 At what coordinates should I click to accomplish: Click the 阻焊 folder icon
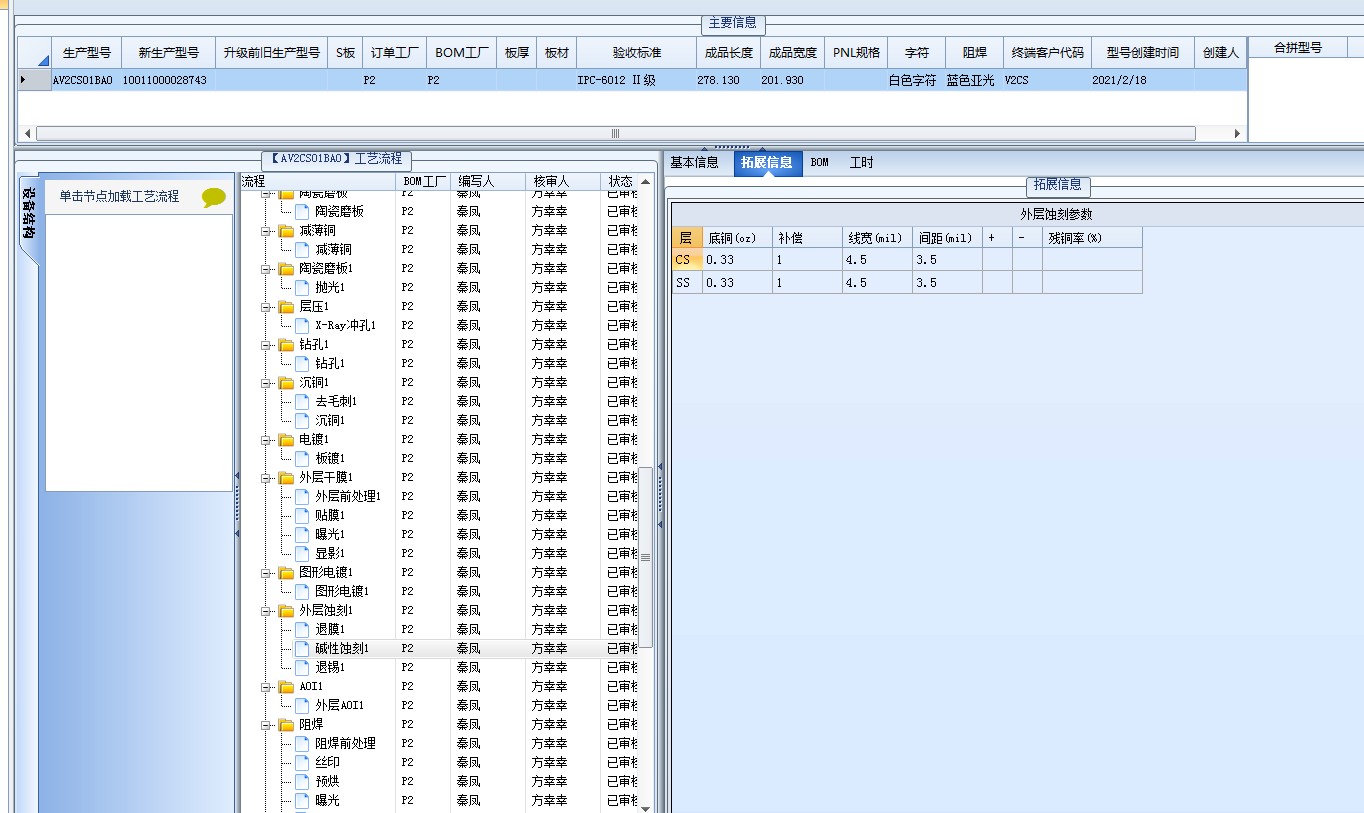pyautogui.click(x=286, y=725)
